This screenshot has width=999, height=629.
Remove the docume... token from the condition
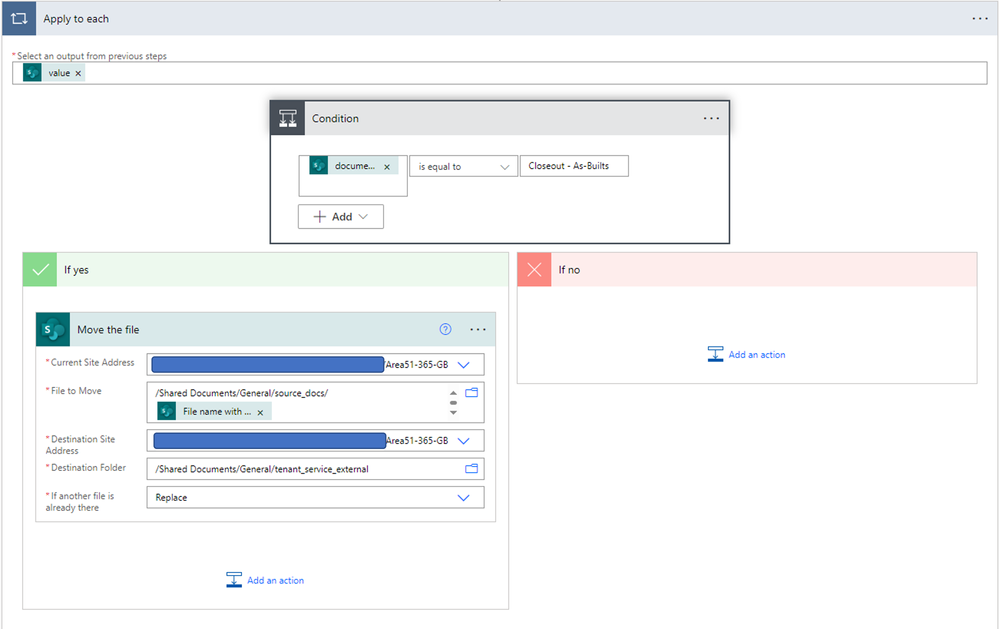[x=387, y=166]
